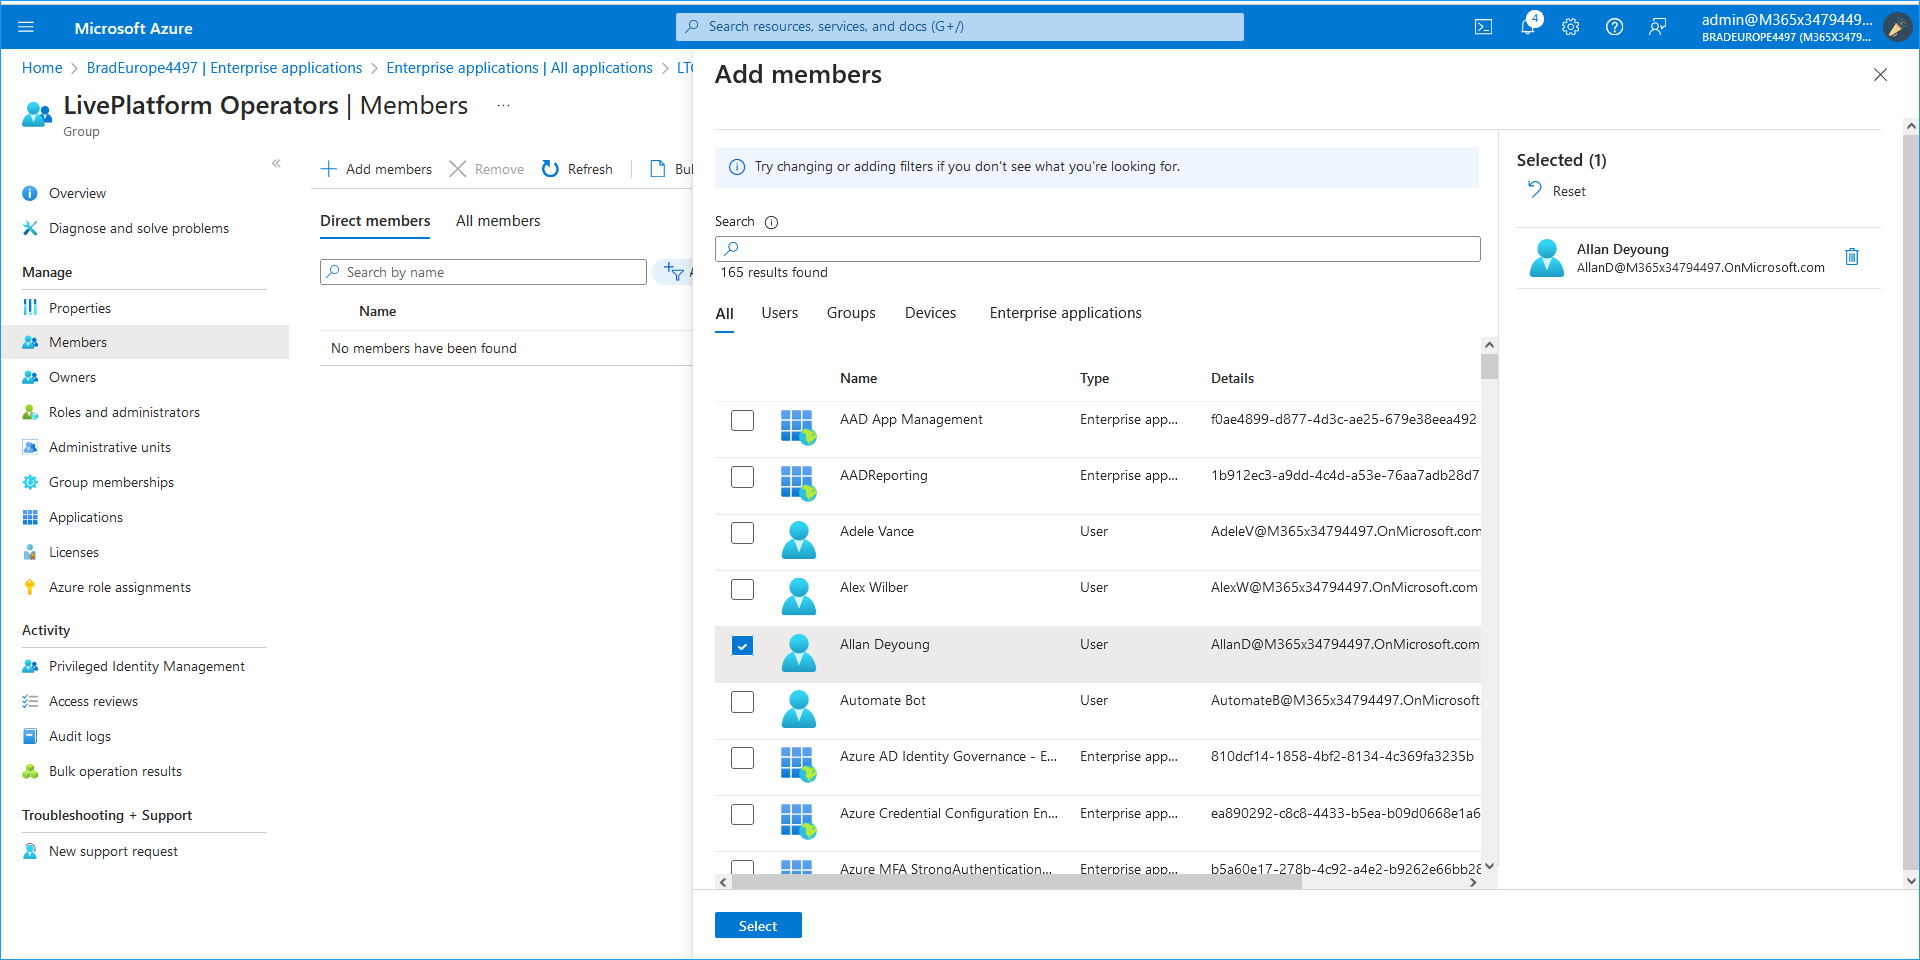The width and height of the screenshot is (1920, 960).
Task: Click the Properties sidebar icon
Action: [x=30, y=308]
